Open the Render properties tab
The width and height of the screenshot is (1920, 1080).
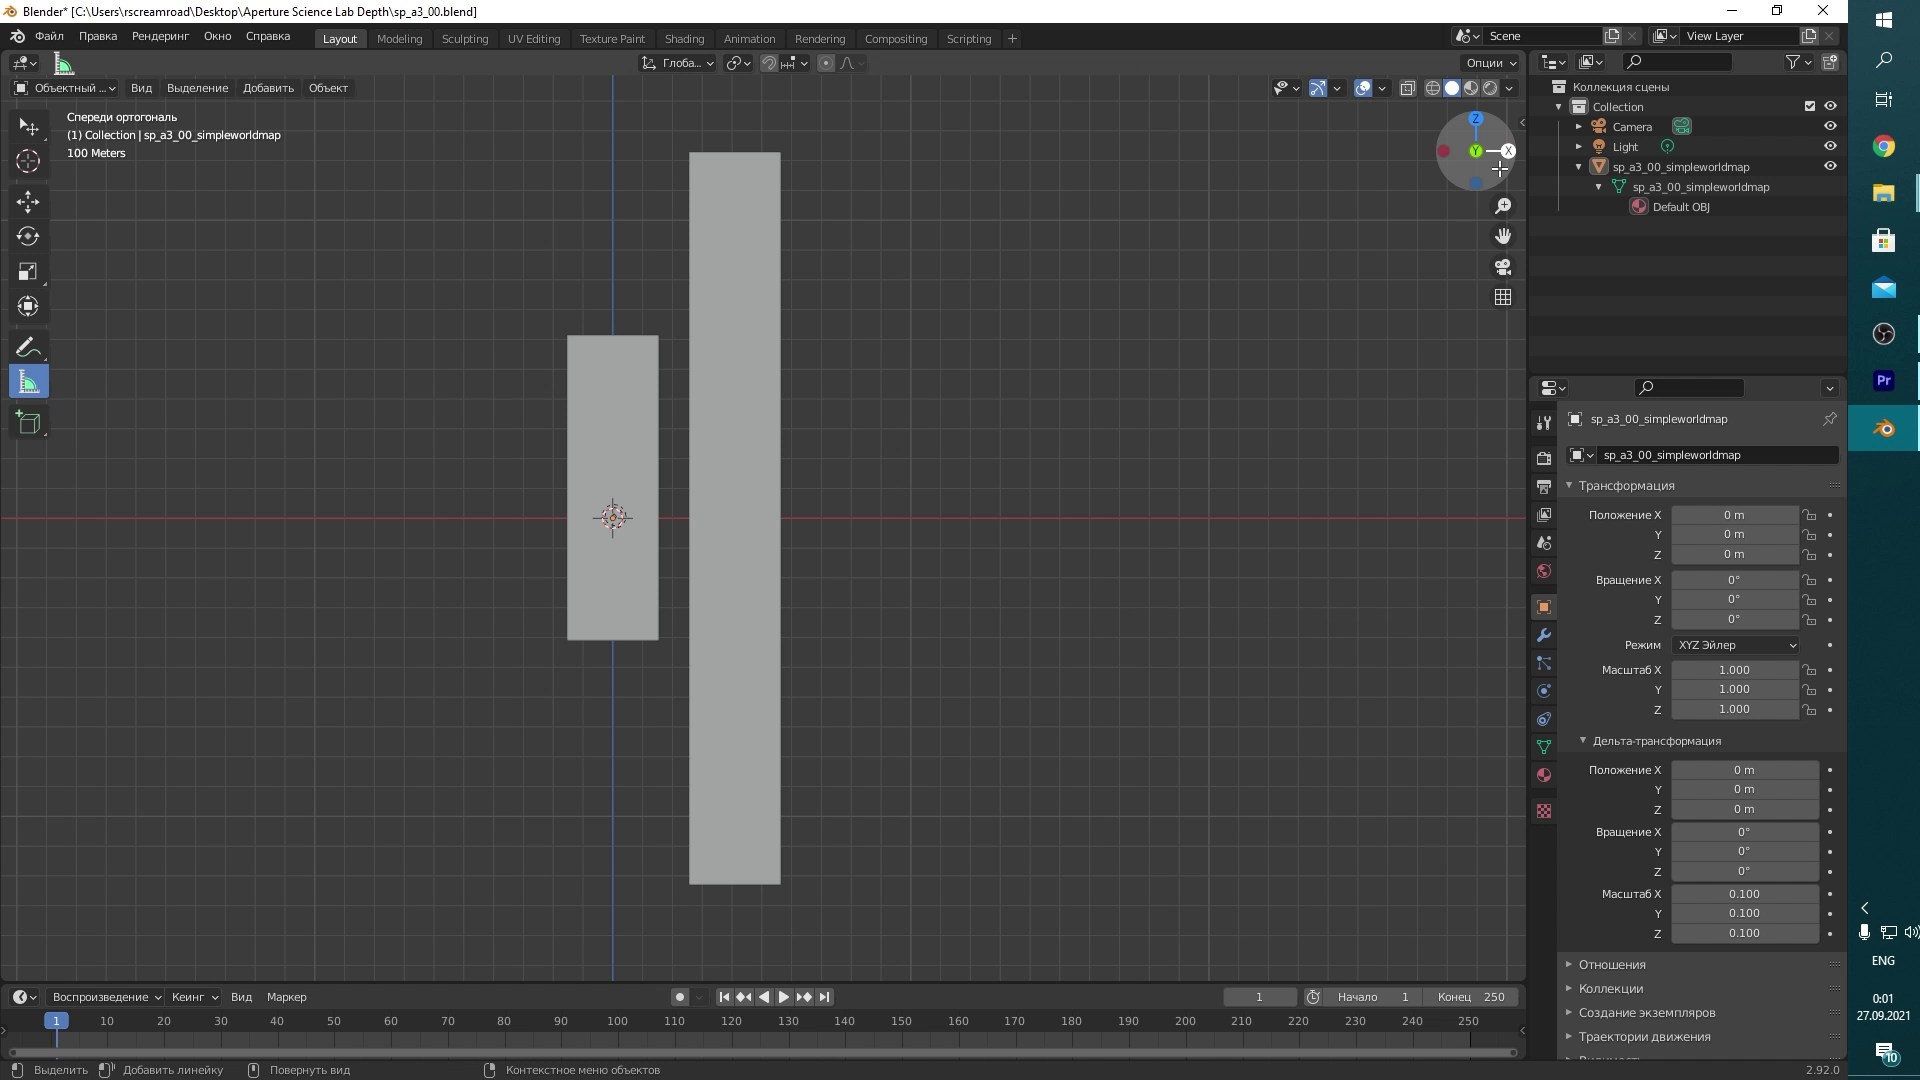click(1544, 458)
